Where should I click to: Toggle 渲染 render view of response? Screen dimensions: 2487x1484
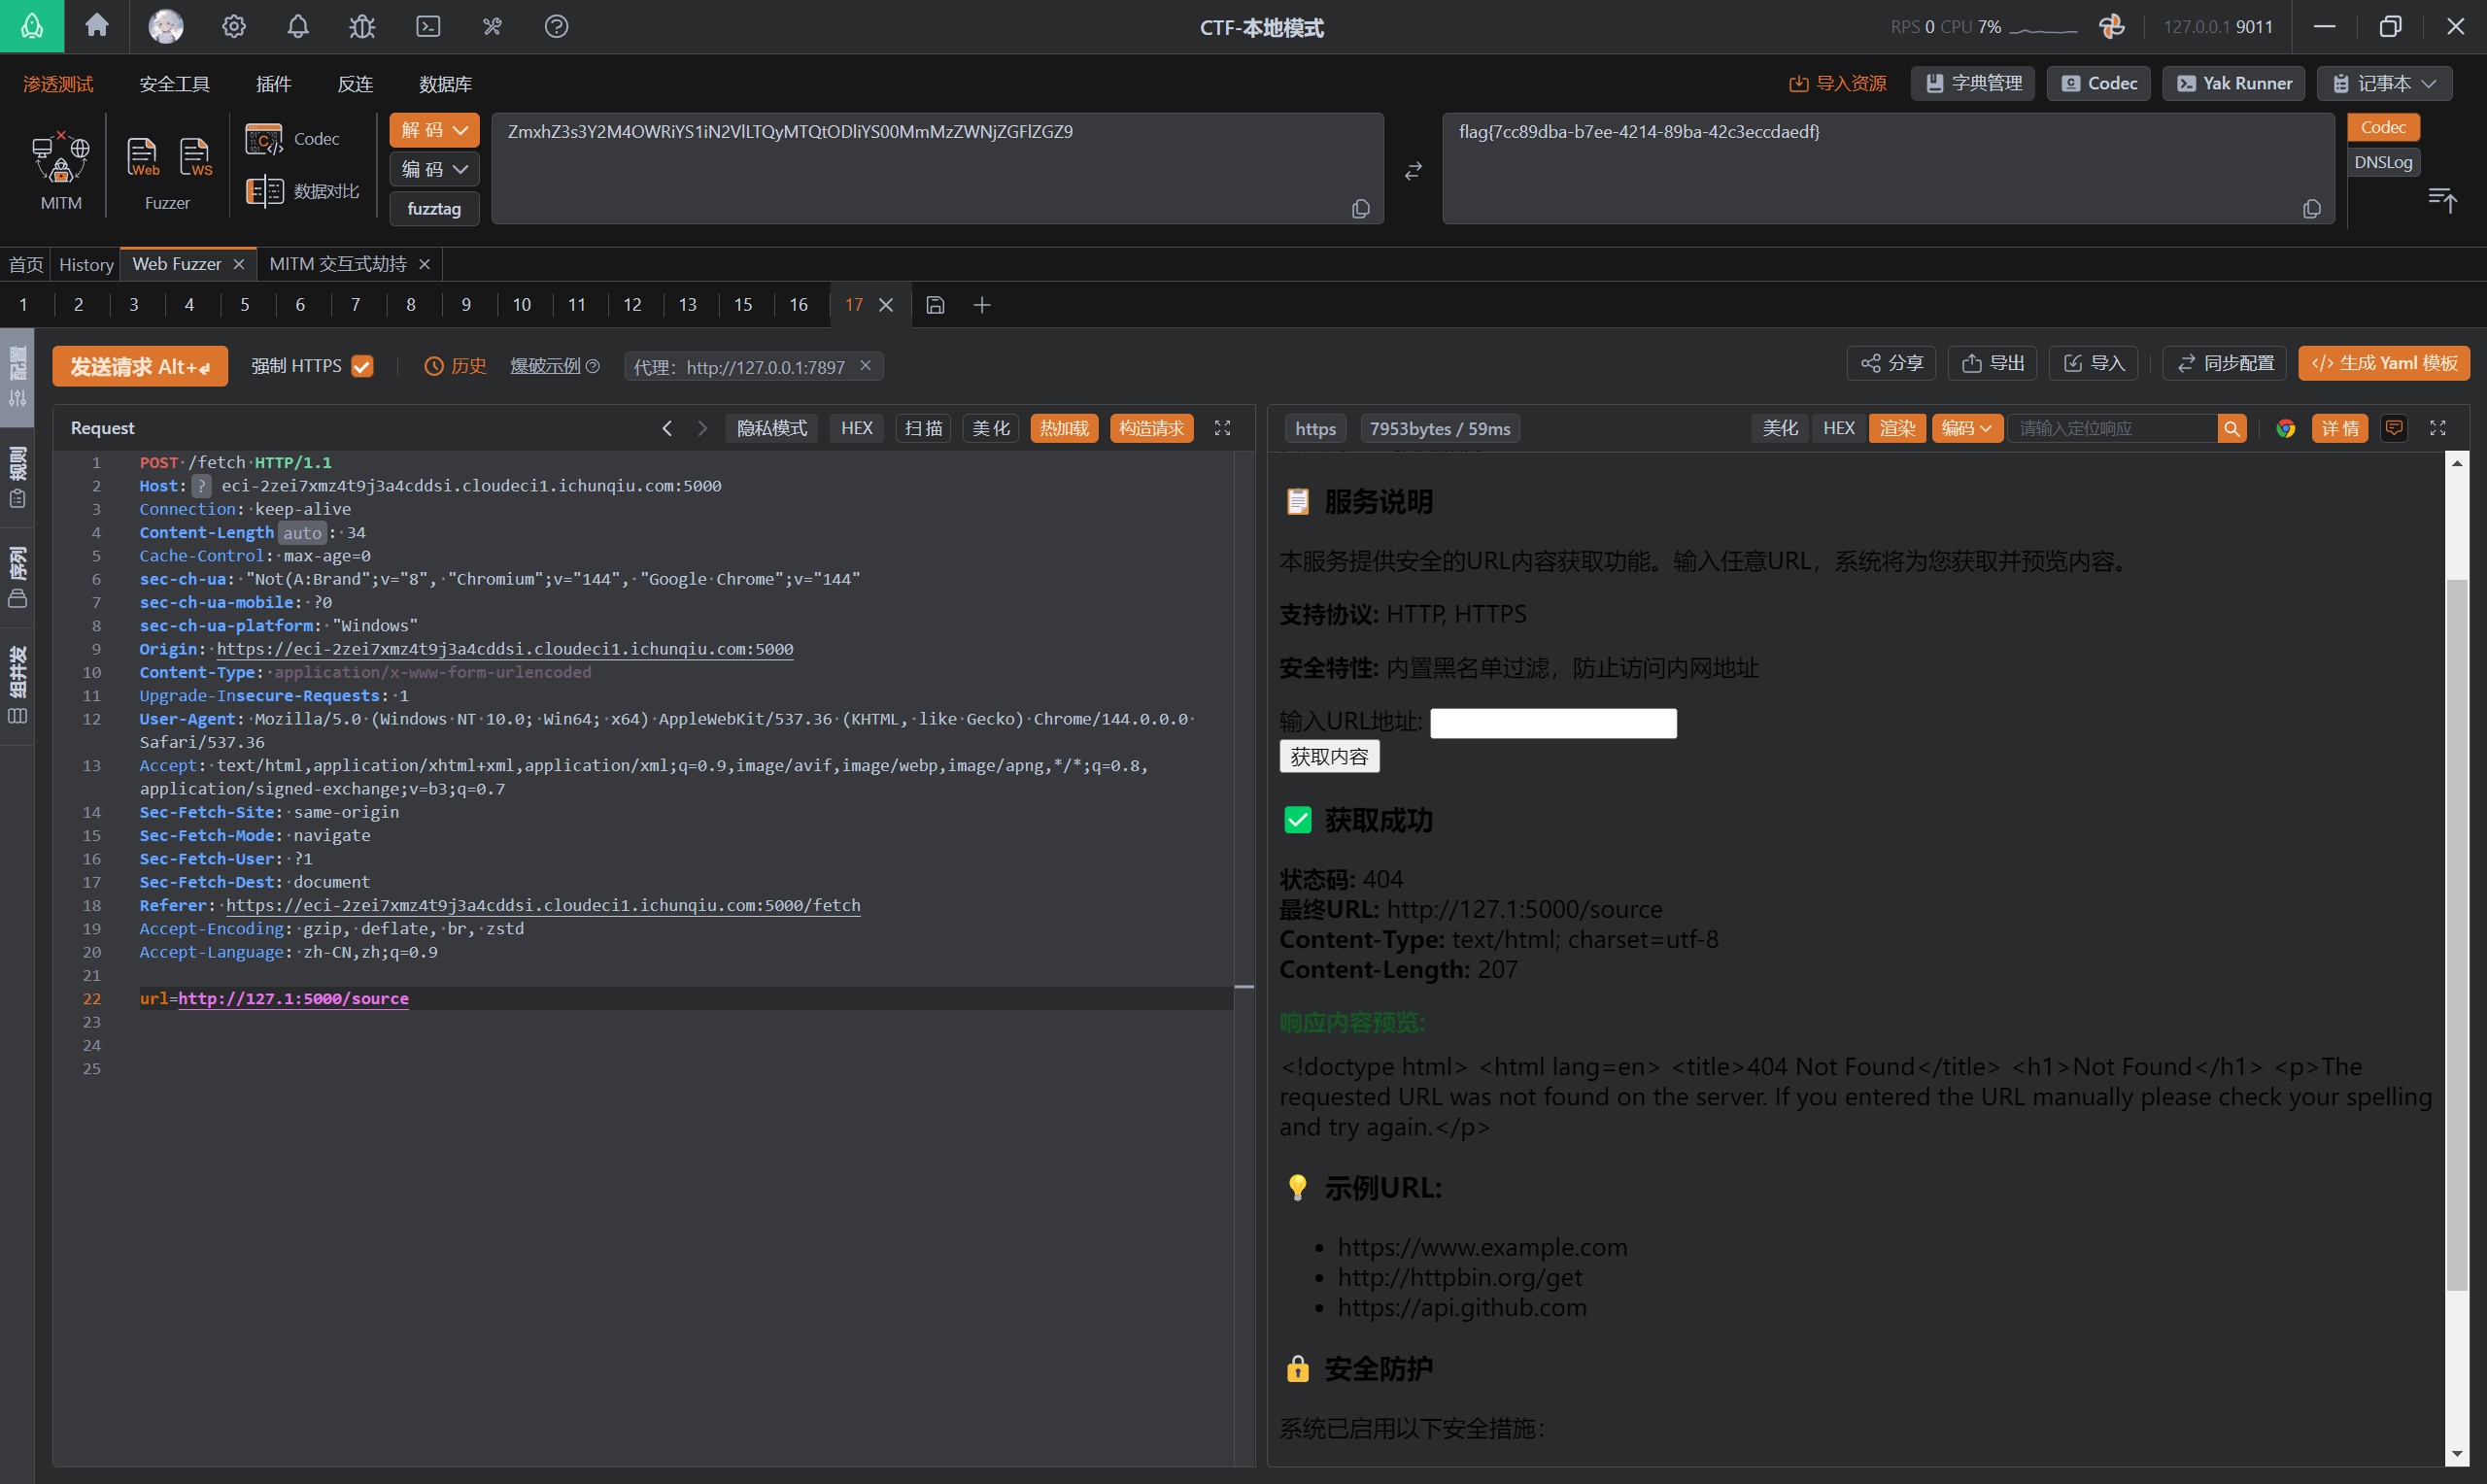[1897, 428]
